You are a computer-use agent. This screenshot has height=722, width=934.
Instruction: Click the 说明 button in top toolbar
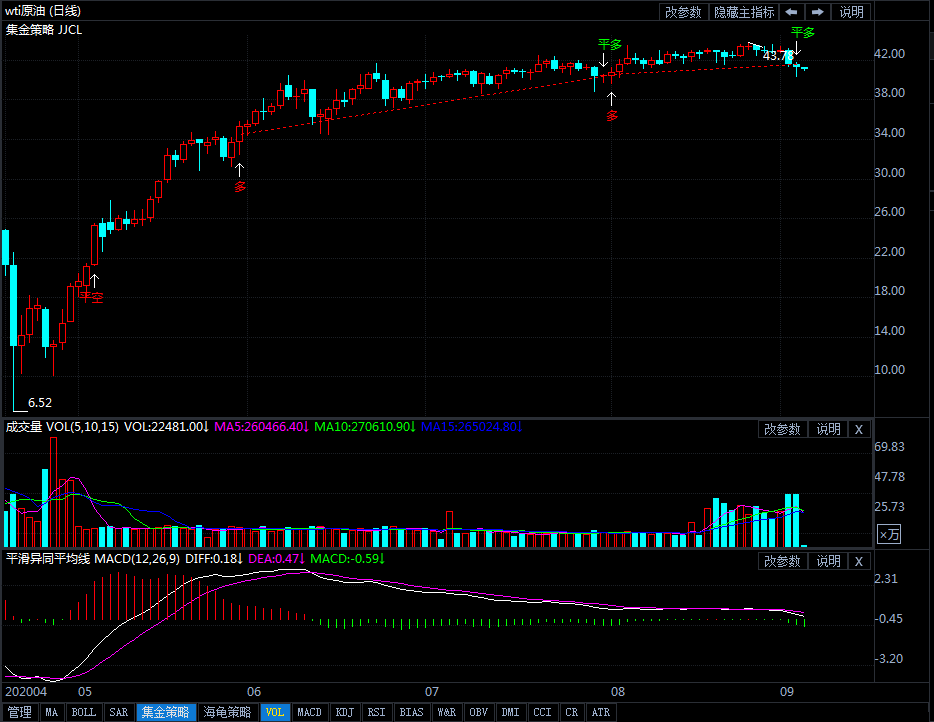pyautogui.click(x=851, y=12)
